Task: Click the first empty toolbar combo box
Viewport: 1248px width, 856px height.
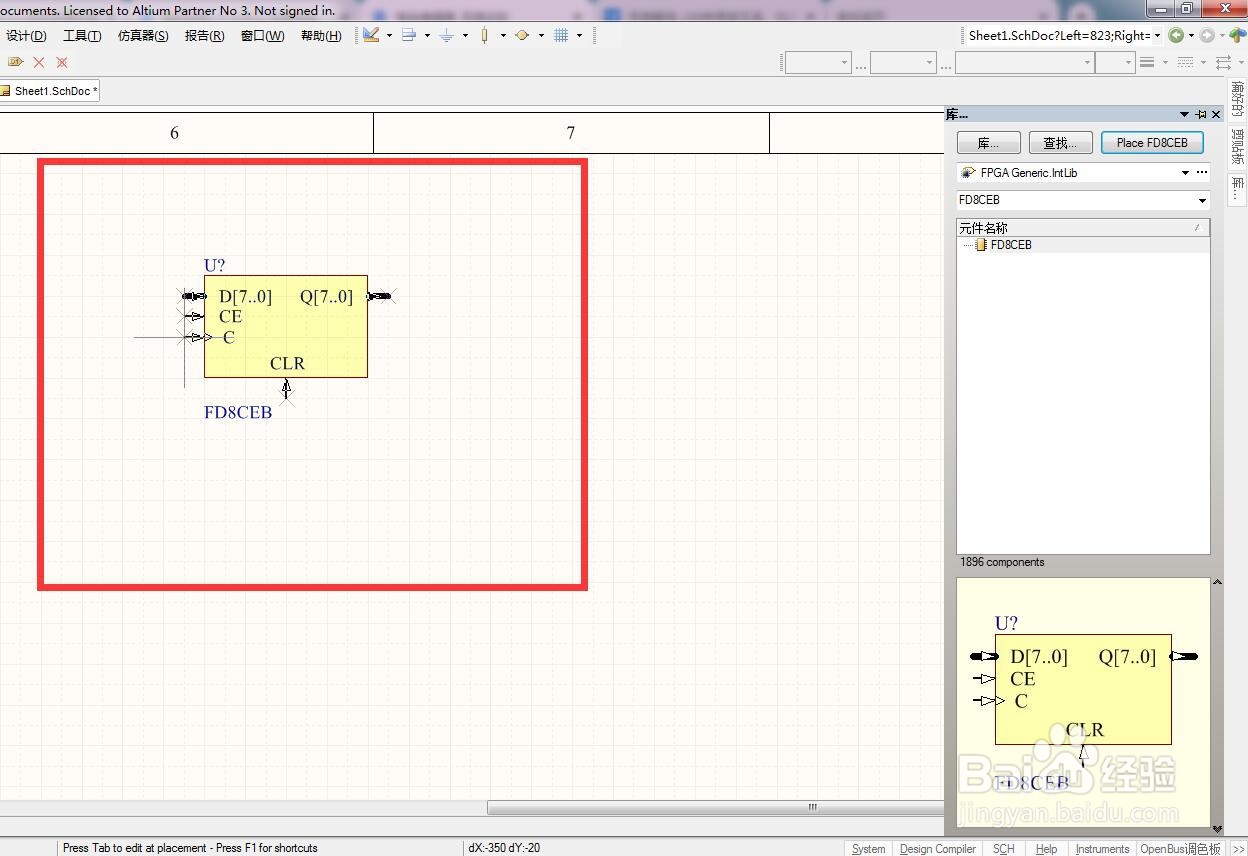Action: click(818, 62)
